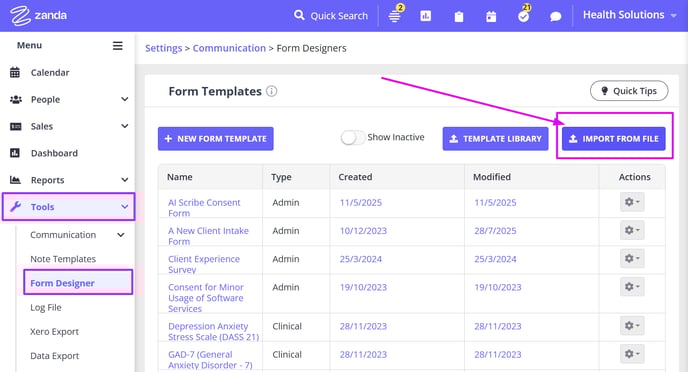This screenshot has height=372, width=688.
Task: Go to Calendar in sidebar
Action: tap(50, 73)
